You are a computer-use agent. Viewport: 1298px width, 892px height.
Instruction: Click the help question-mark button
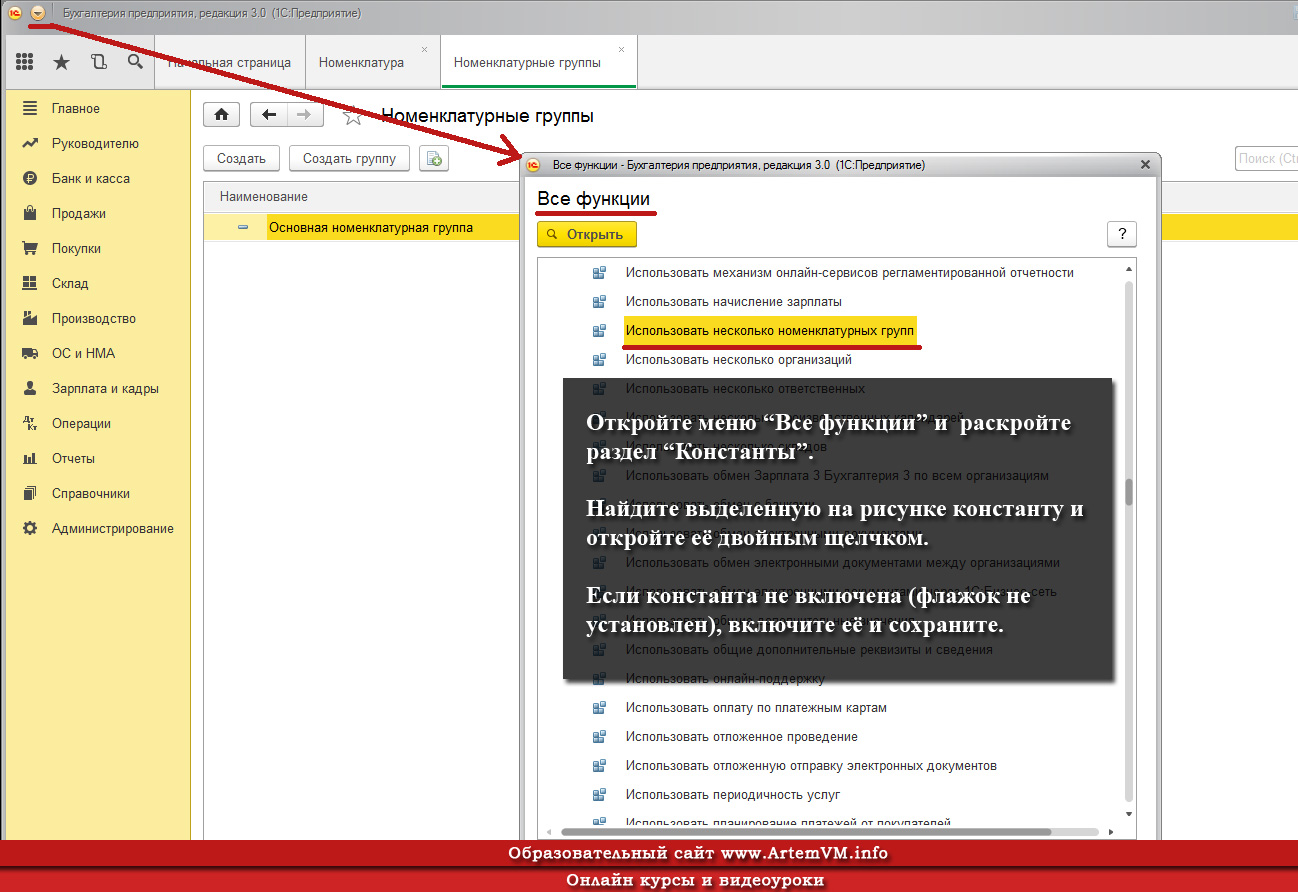[1122, 234]
